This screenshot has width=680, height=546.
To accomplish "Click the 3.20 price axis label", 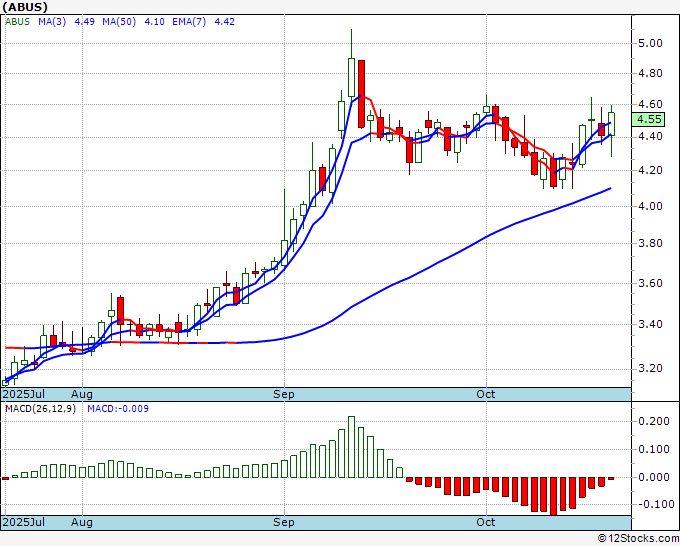I will click(x=648, y=368).
